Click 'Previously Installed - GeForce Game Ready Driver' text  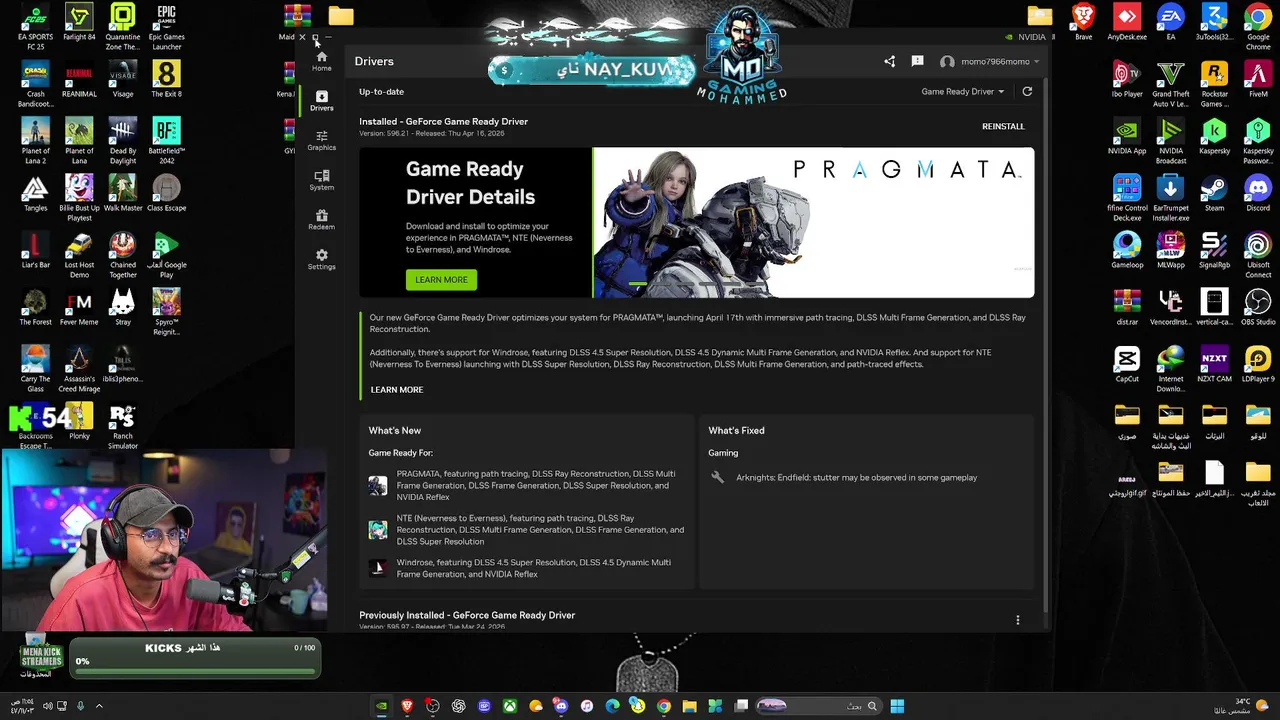tap(467, 615)
